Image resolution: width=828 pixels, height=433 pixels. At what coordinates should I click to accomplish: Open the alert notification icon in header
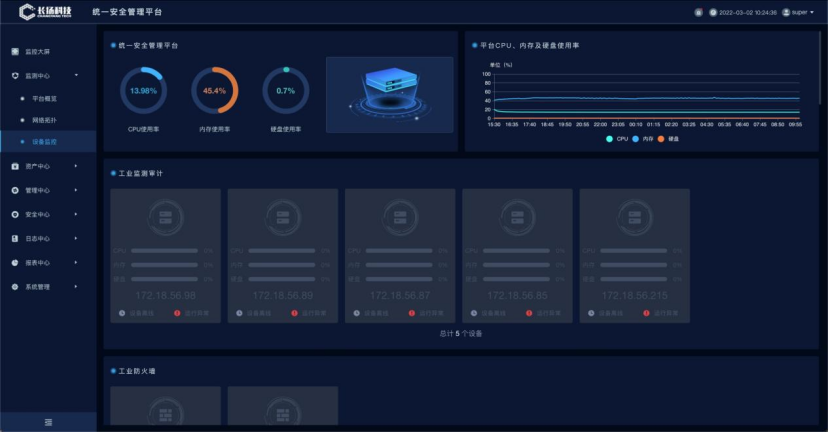[x=698, y=12]
